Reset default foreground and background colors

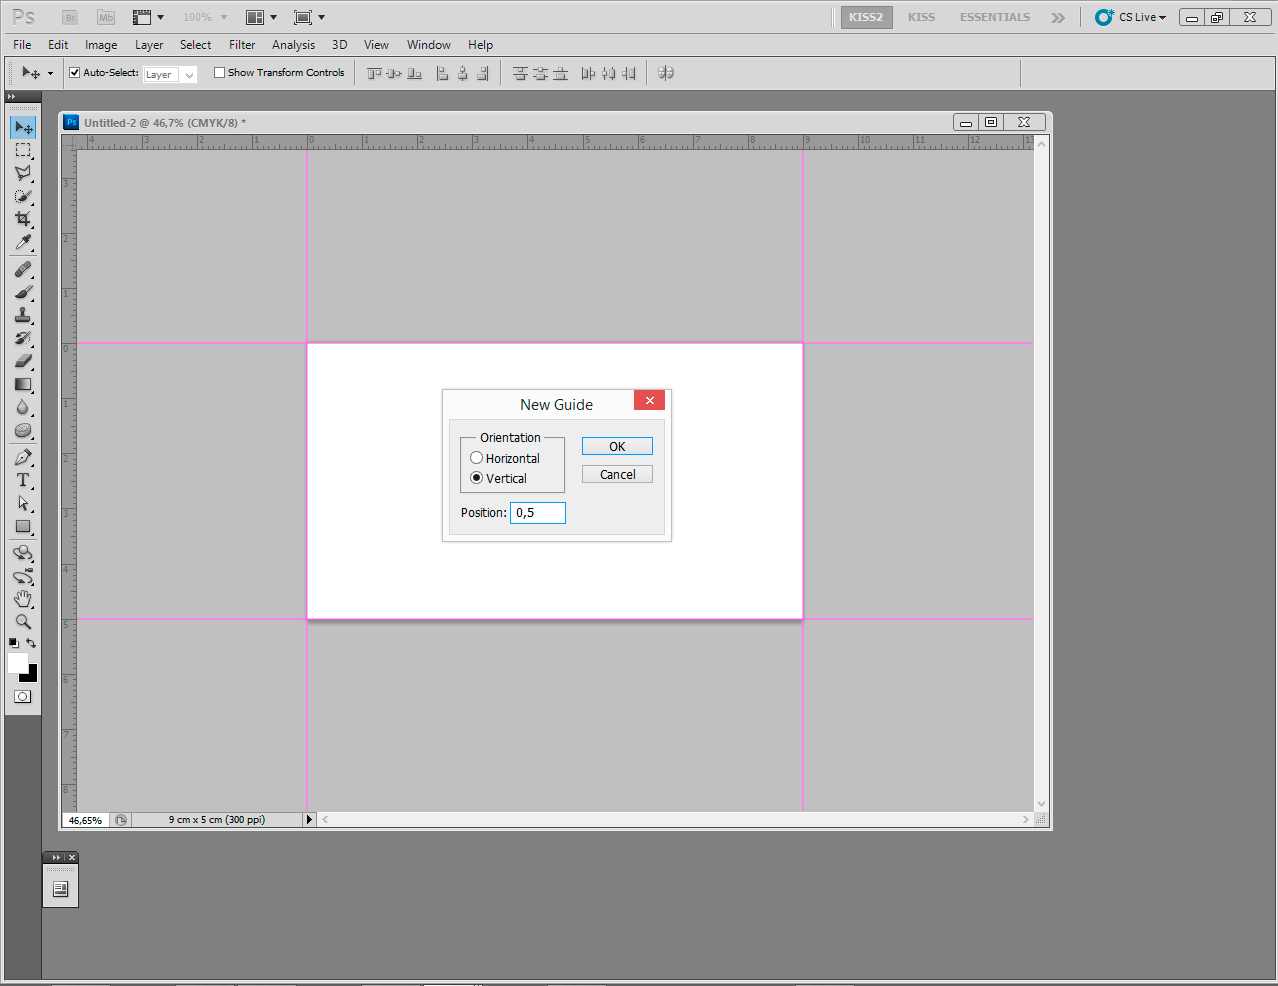pos(13,643)
